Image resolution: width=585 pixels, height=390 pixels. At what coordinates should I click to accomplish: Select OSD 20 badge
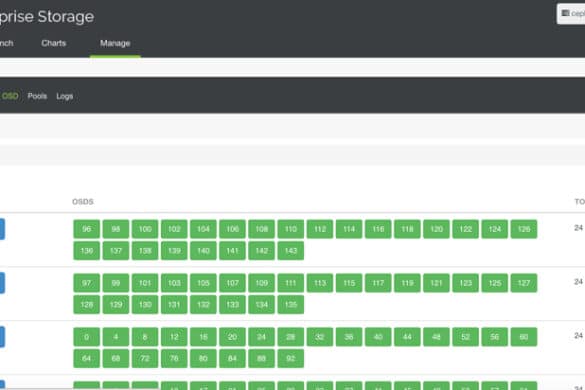pyautogui.click(x=232, y=337)
